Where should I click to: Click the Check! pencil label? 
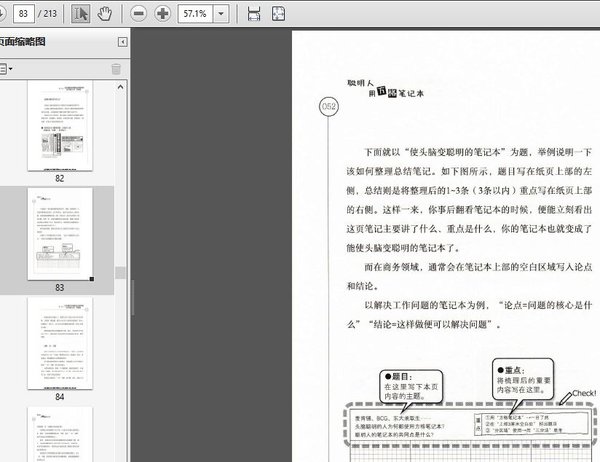(x=578, y=397)
